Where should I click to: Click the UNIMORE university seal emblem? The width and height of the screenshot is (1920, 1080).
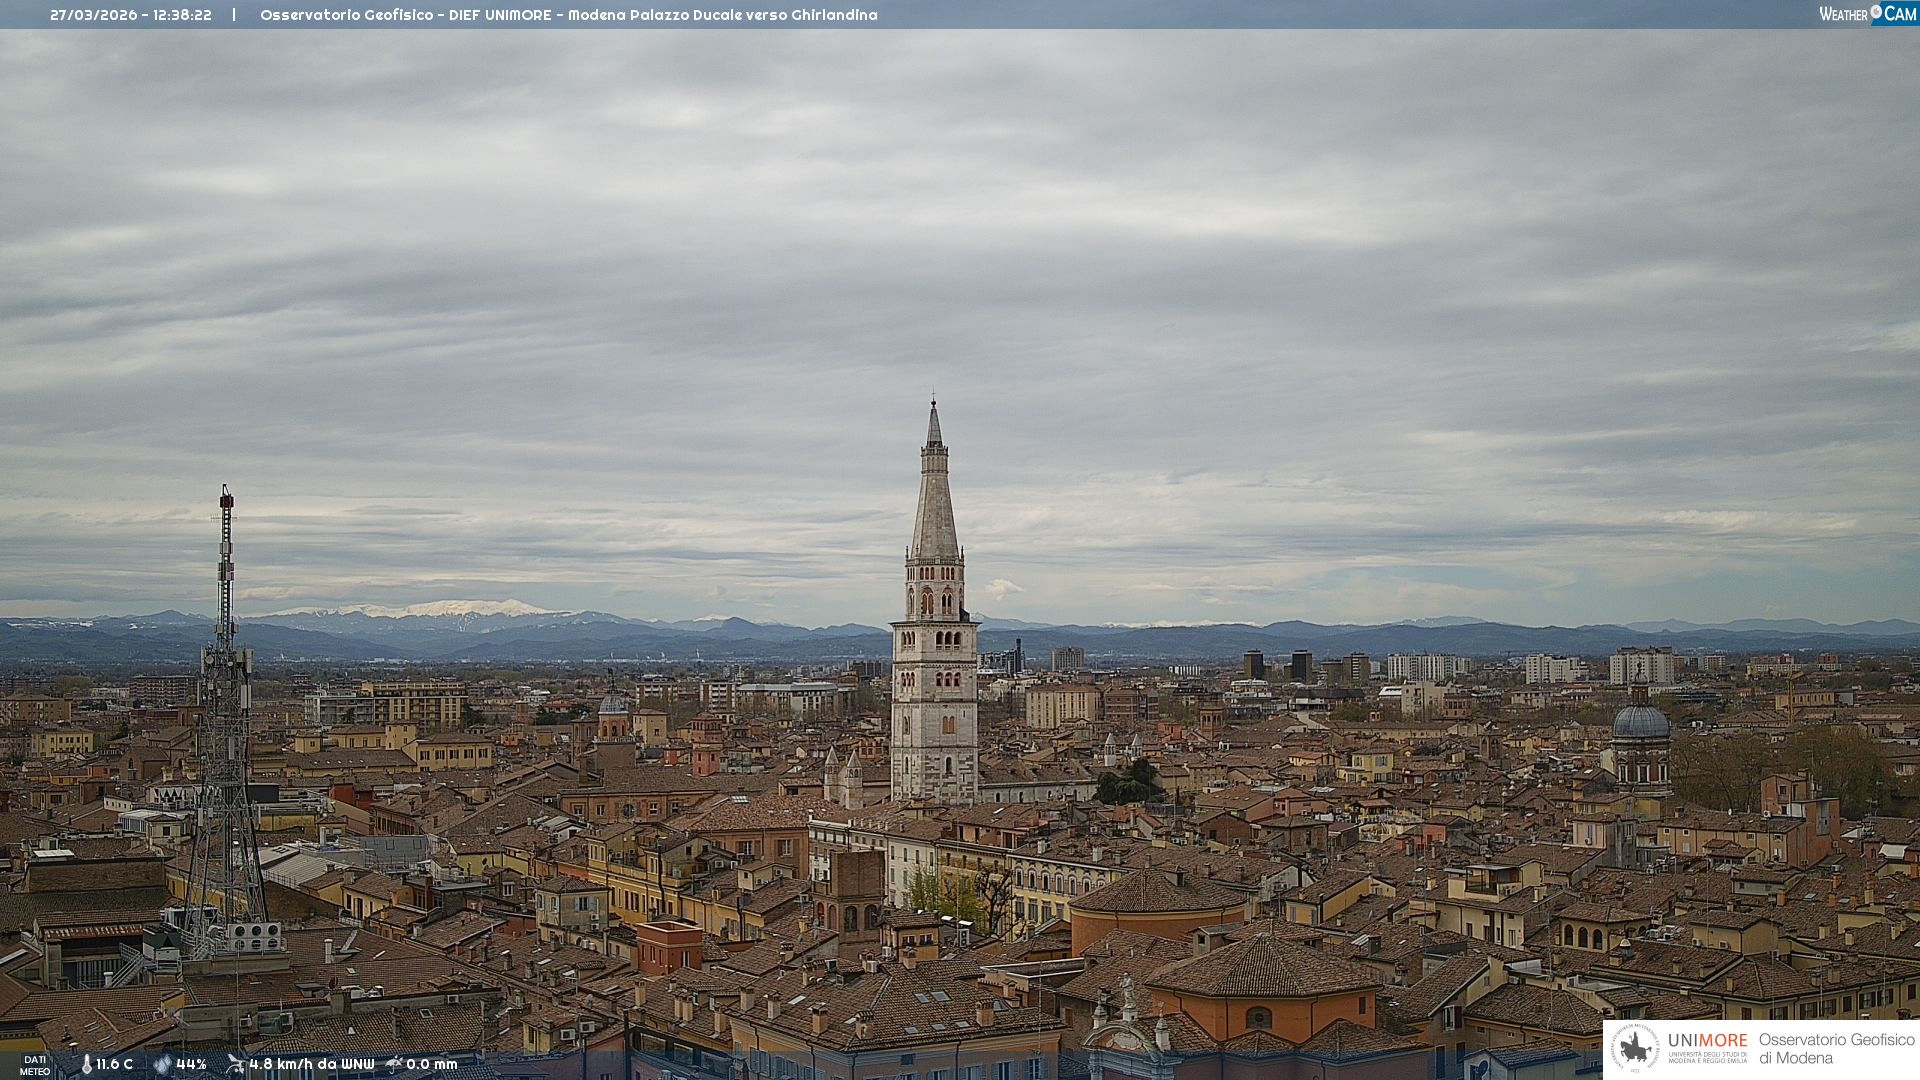[x=1635, y=1048]
